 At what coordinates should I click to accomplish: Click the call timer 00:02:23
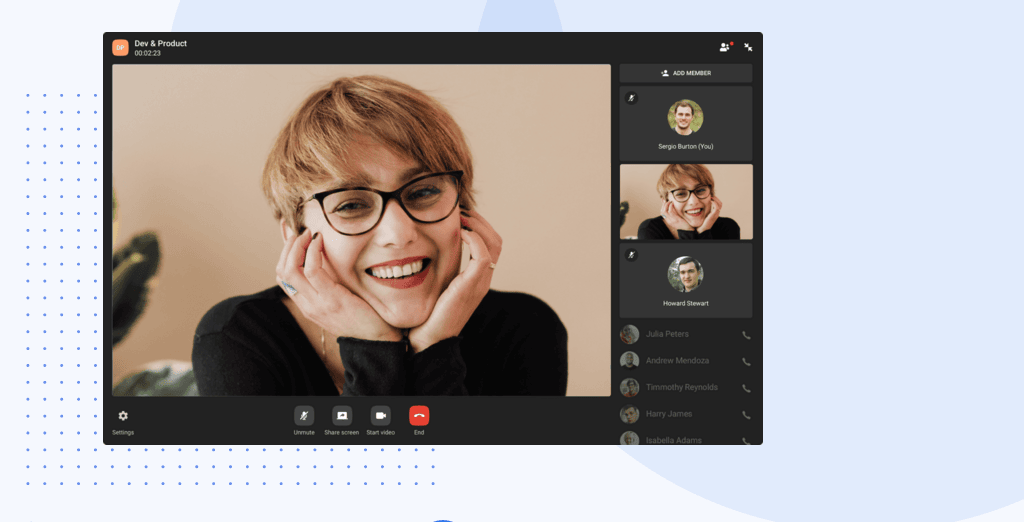pos(148,54)
